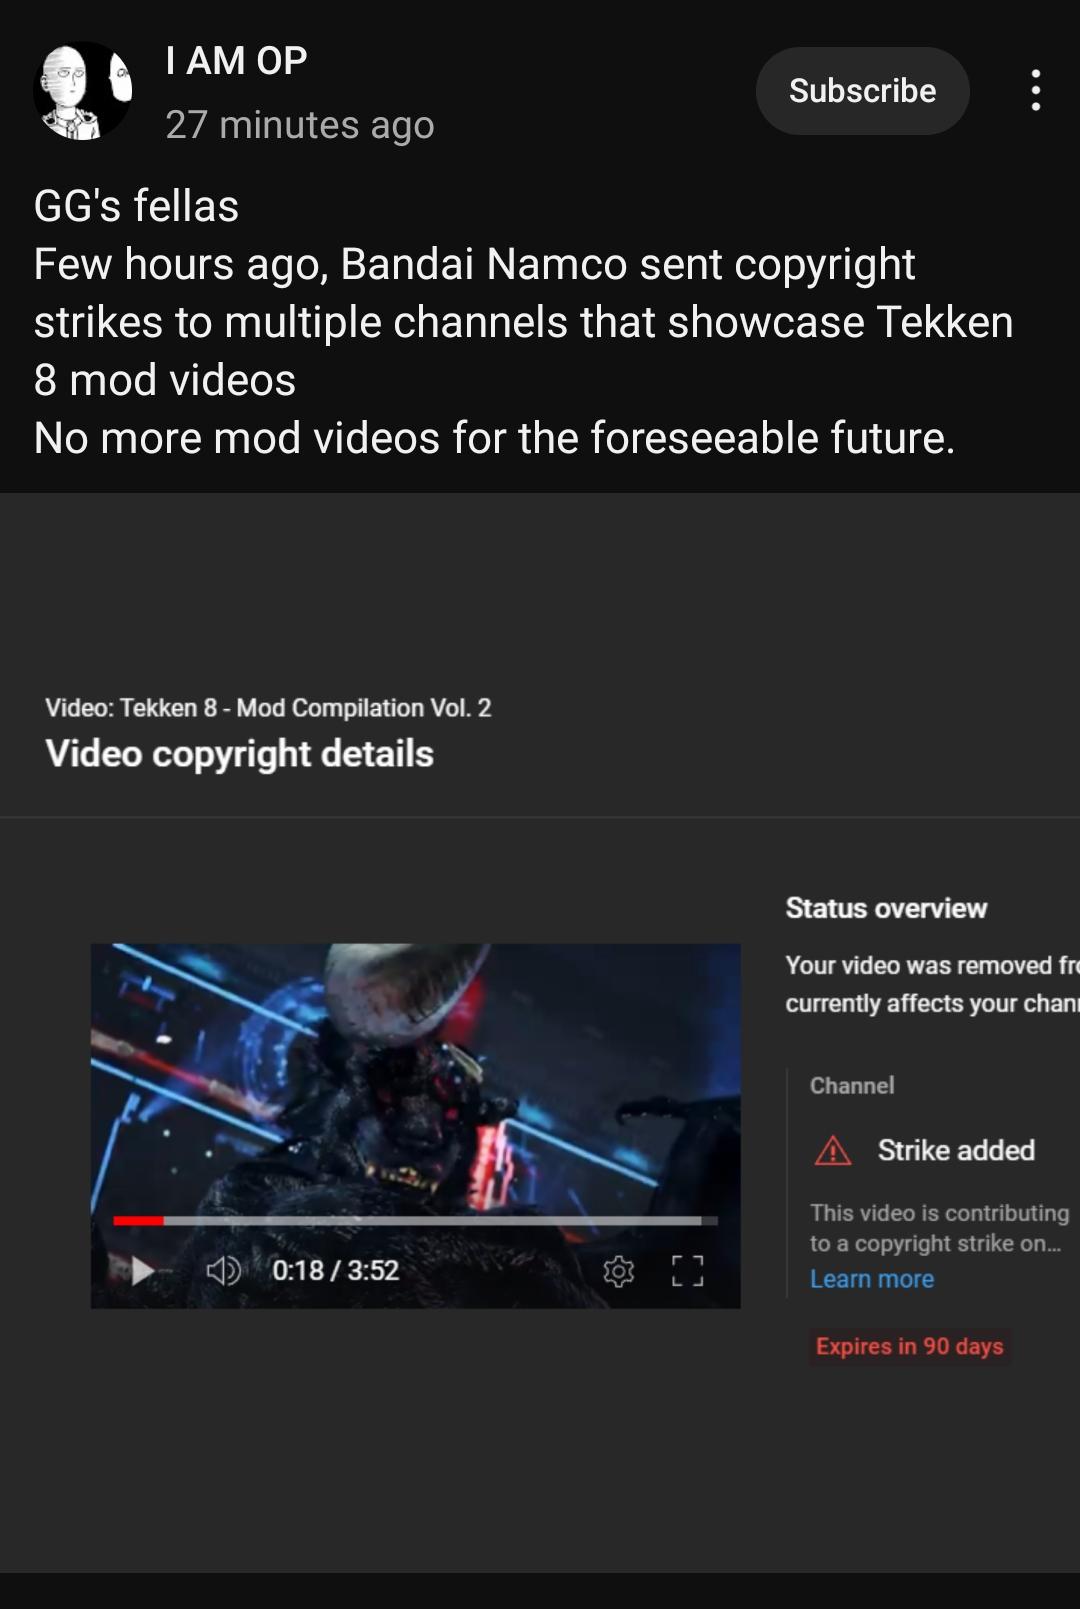Screen dimensions: 1080x1609
Task: Enter fullscreen with the brackets icon
Action: [687, 1271]
